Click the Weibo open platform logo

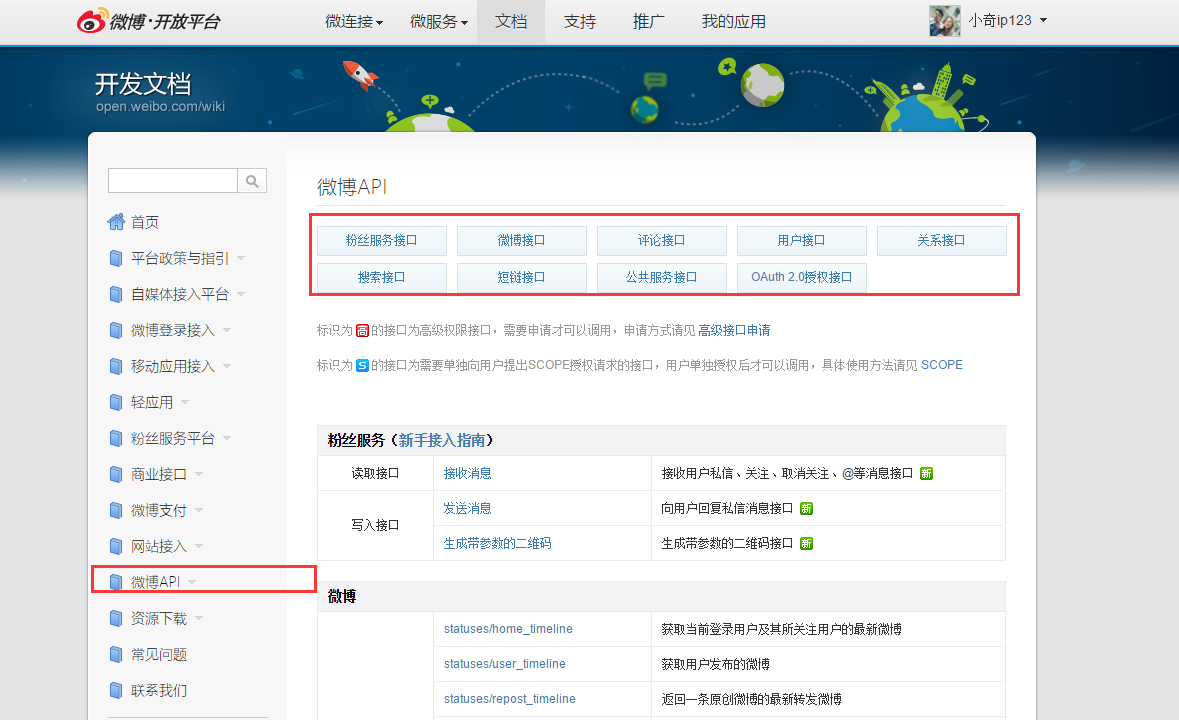[x=148, y=21]
